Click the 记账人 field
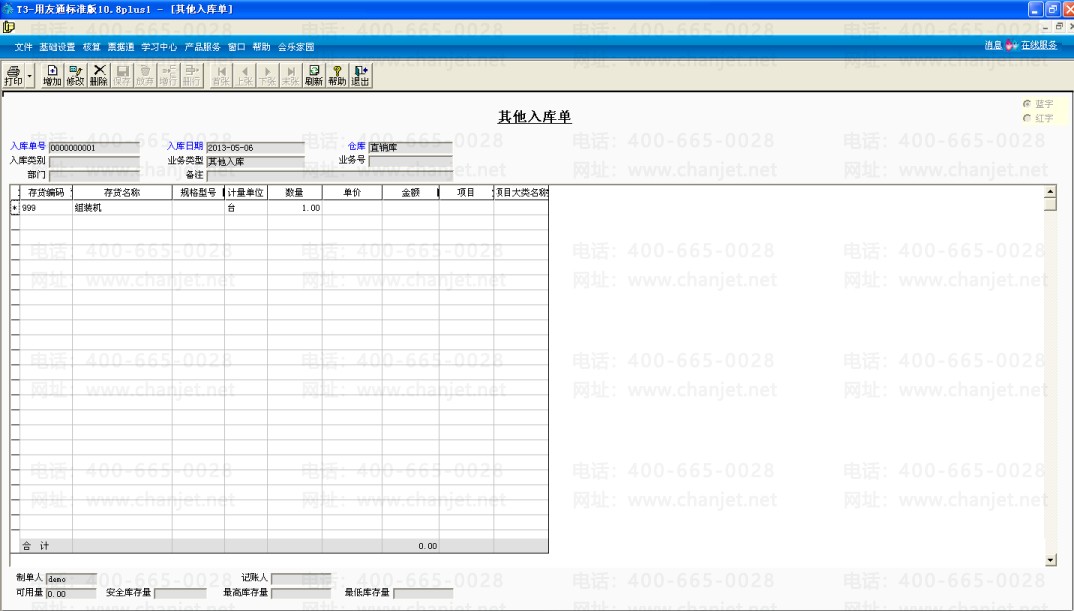The image size is (1074, 611). click(301, 579)
